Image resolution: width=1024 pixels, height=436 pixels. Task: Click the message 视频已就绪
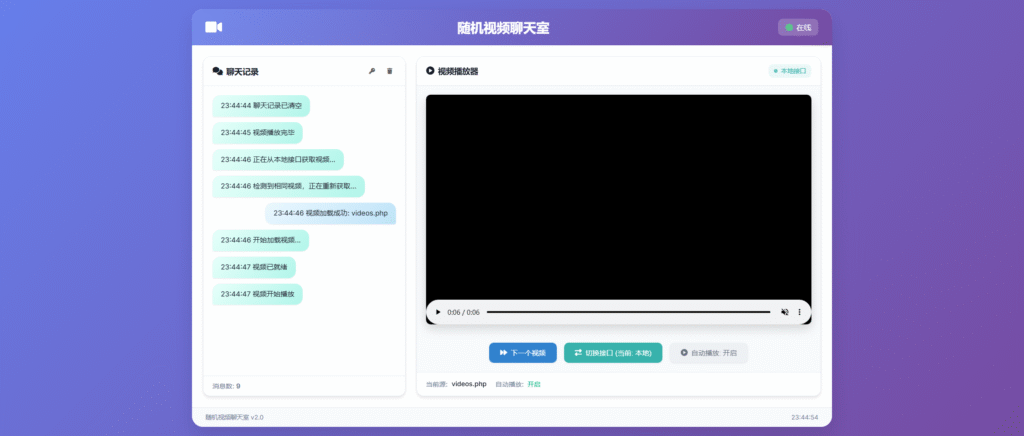click(x=254, y=267)
